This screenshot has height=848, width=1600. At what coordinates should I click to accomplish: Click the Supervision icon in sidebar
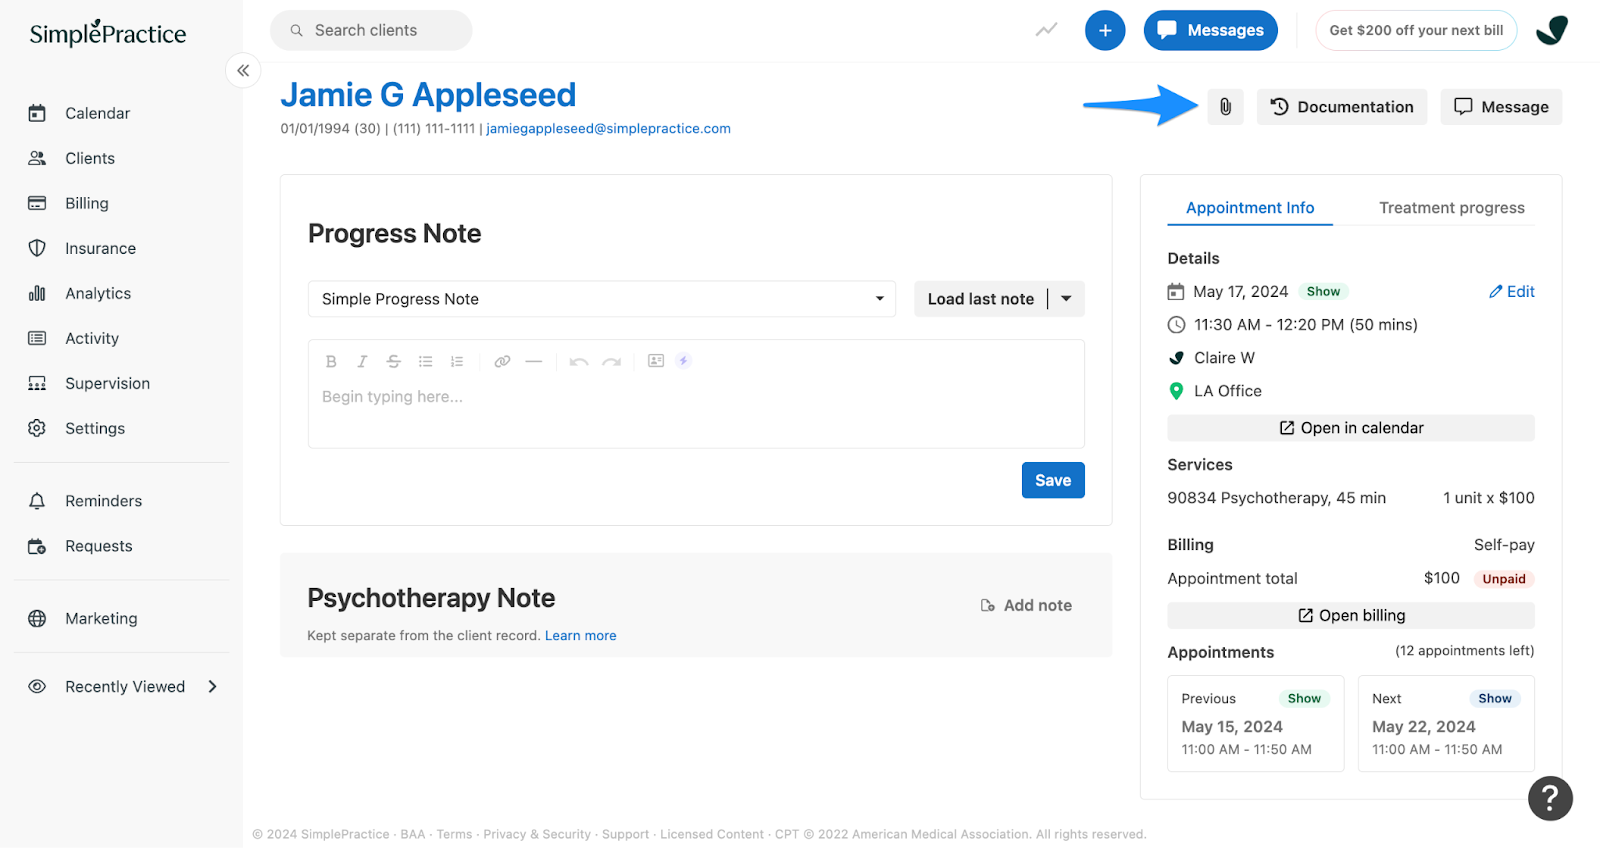coord(37,383)
